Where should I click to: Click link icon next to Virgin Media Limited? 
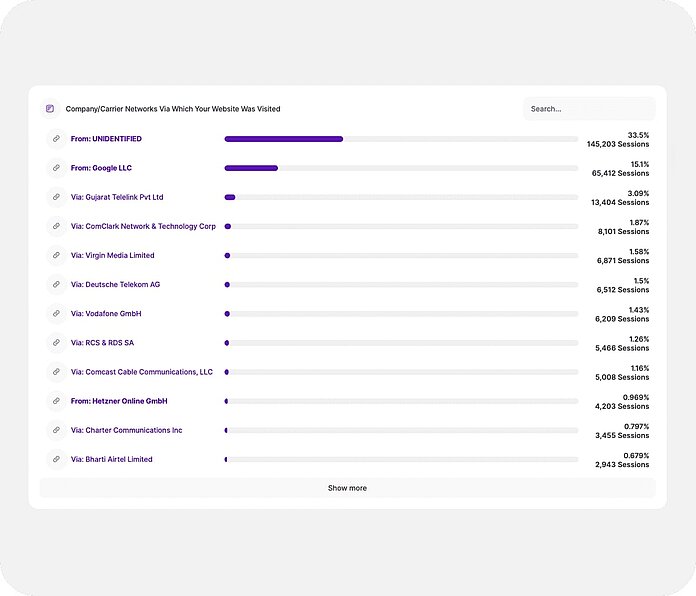(56, 256)
